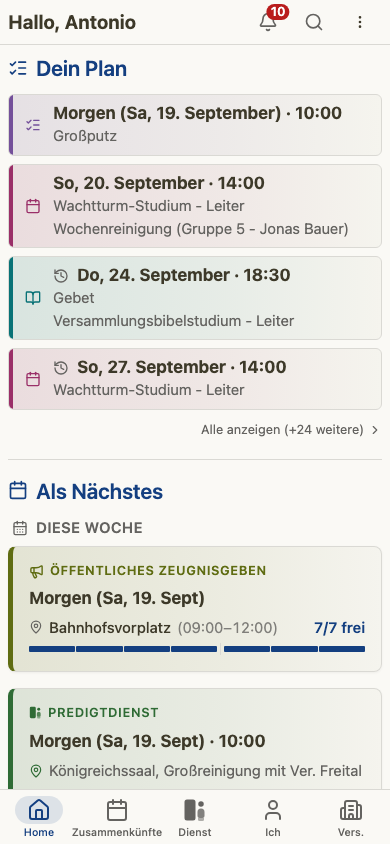The height and width of the screenshot is (844, 390).
Task: Open notifications bell with 10 badge
Action: point(268,22)
